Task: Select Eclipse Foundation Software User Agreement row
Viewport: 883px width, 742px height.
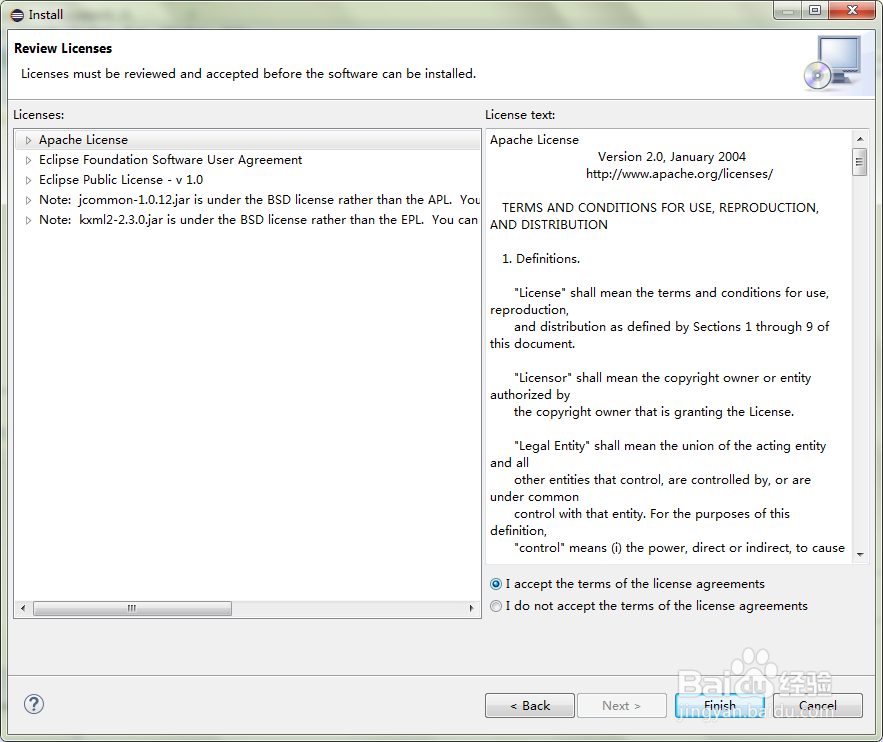Action: tap(248, 160)
